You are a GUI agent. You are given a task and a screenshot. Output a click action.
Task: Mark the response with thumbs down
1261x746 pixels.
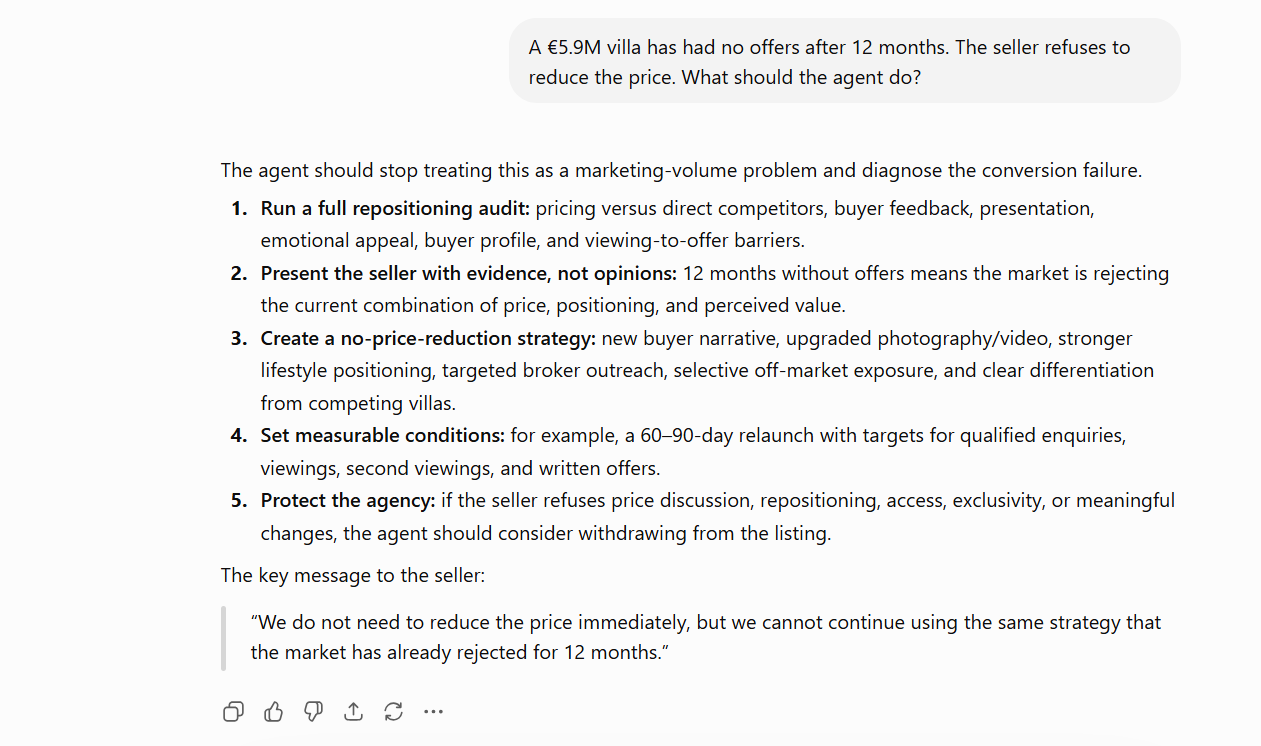point(313,712)
